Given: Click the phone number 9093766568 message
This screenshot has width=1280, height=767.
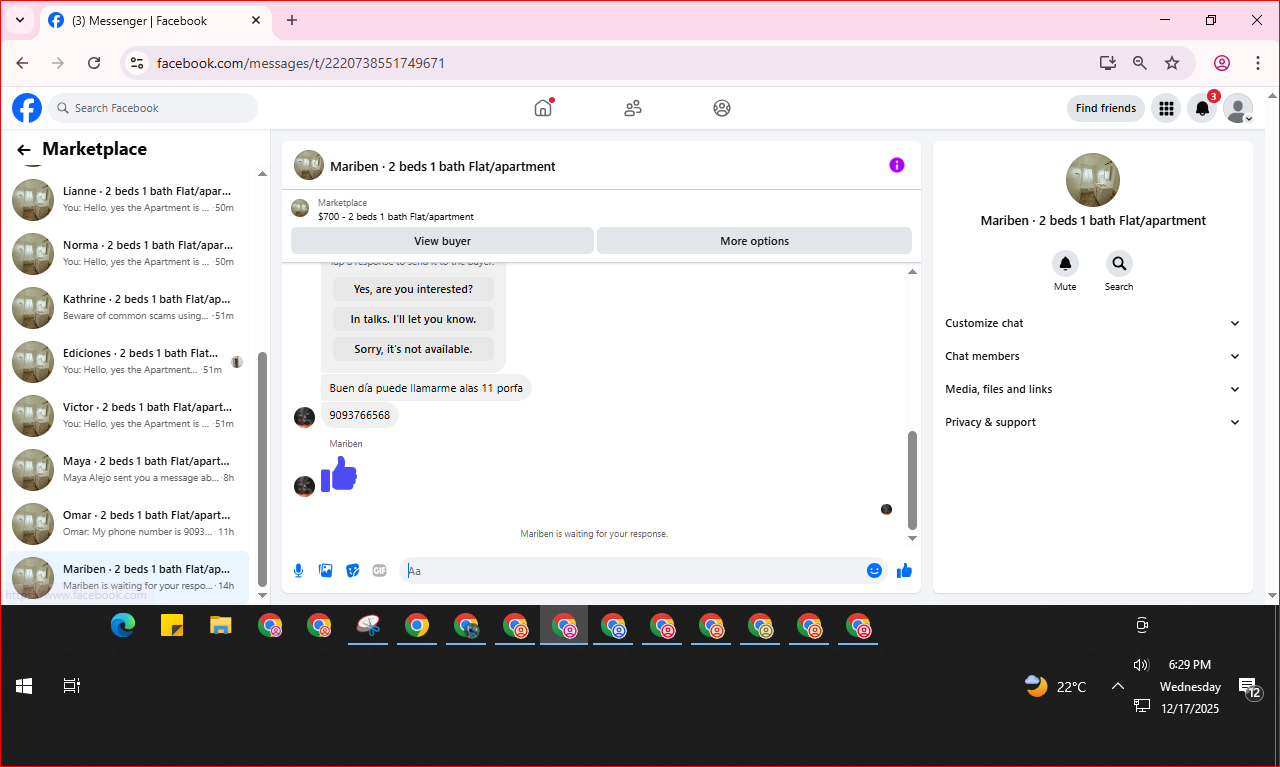Looking at the screenshot, I should [x=360, y=415].
